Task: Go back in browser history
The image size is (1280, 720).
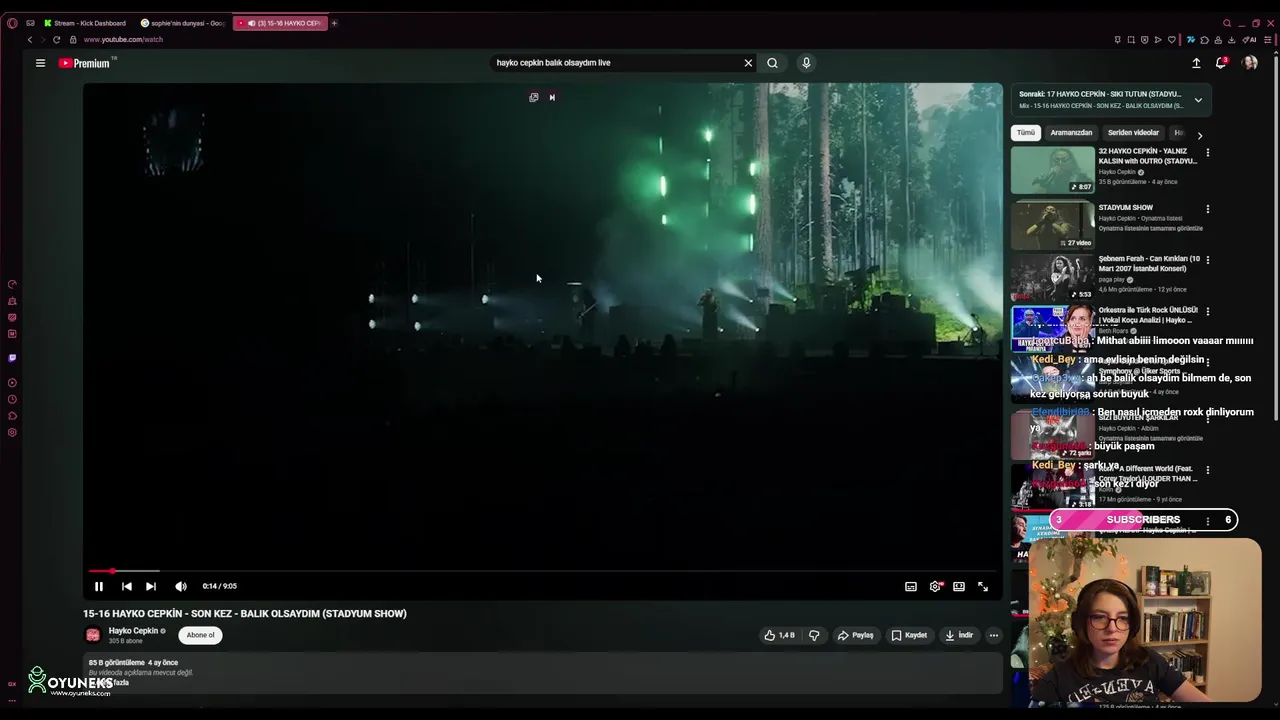Action: (30, 40)
